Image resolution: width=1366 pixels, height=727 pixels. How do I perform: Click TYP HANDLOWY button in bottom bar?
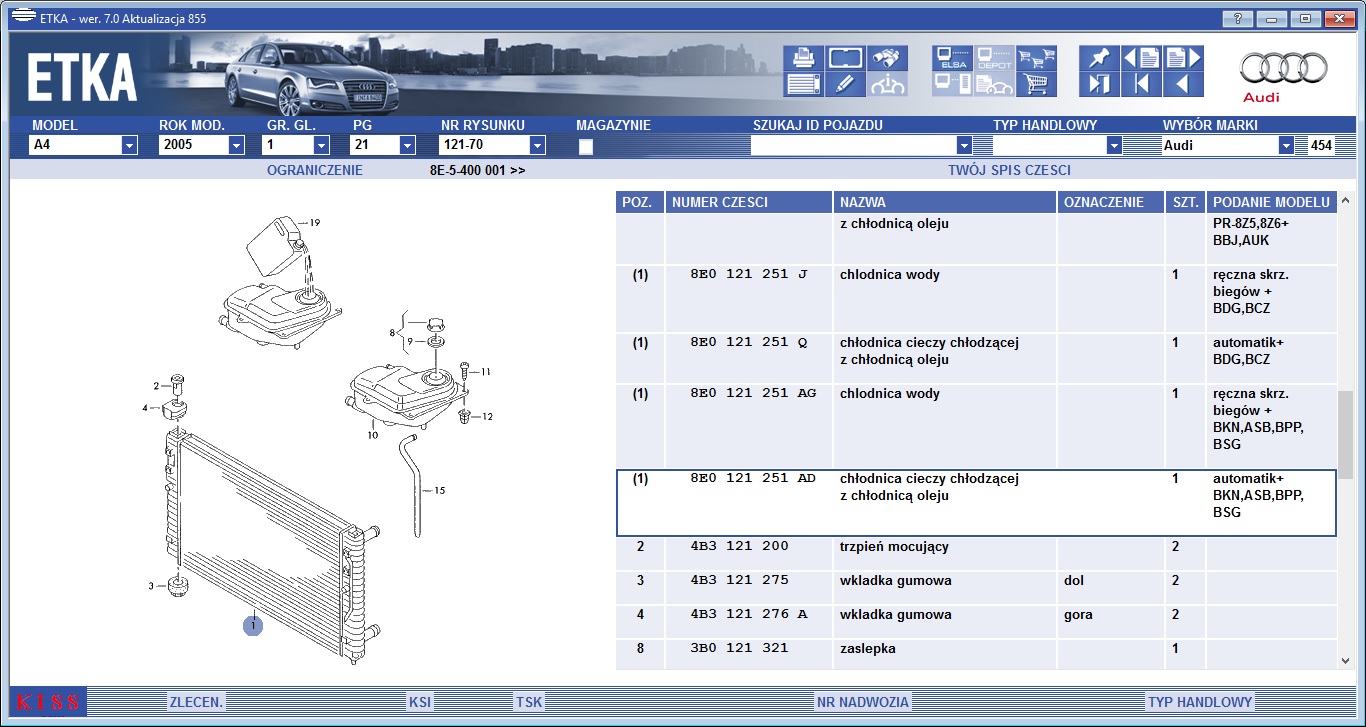pos(1200,702)
